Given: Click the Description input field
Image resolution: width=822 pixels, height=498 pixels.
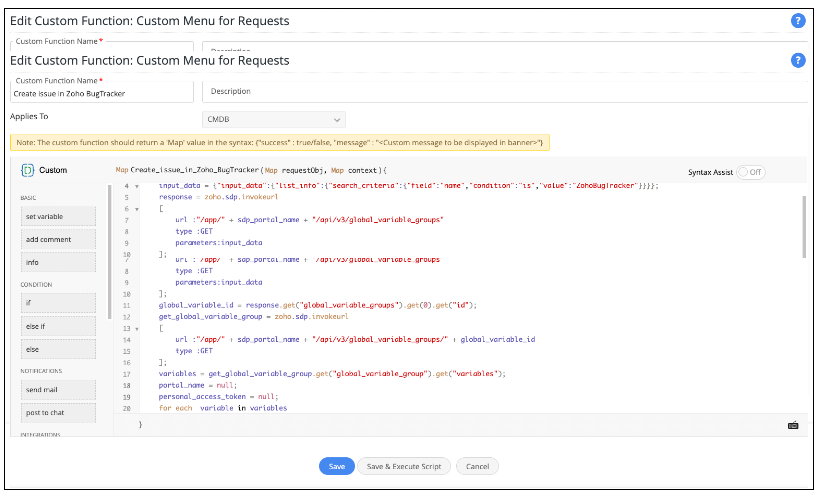Looking at the screenshot, I should [x=504, y=92].
